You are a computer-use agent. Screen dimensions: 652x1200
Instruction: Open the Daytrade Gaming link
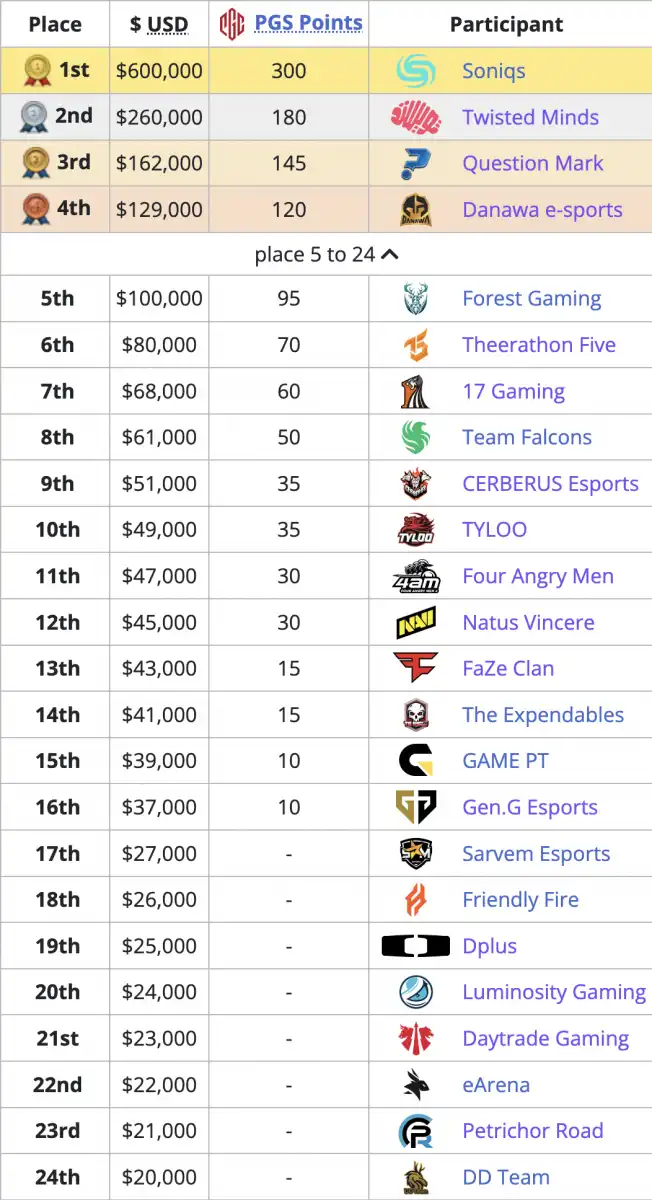(x=546, y=1038)
